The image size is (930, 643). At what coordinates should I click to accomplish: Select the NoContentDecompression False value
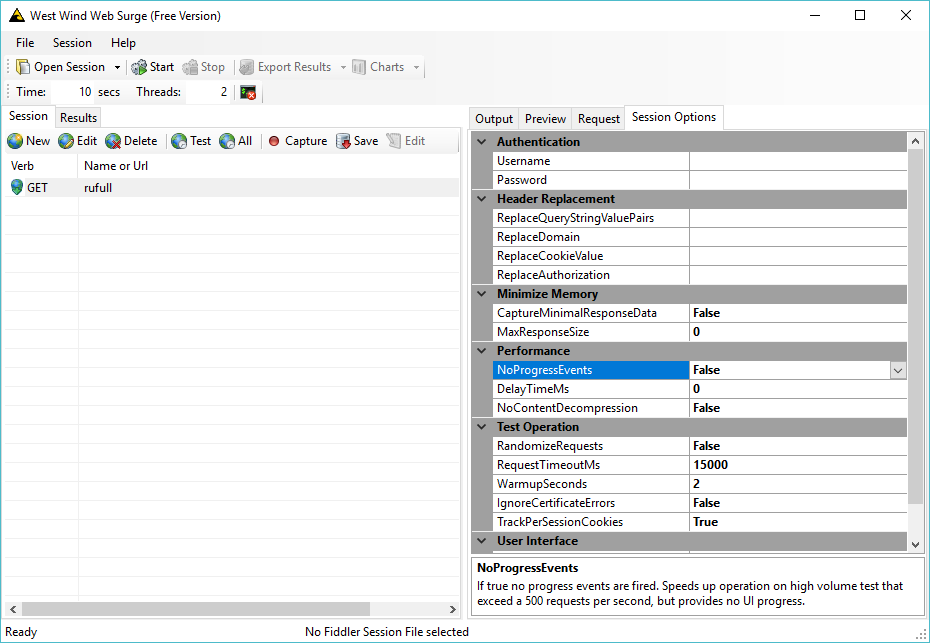(798, 408)
